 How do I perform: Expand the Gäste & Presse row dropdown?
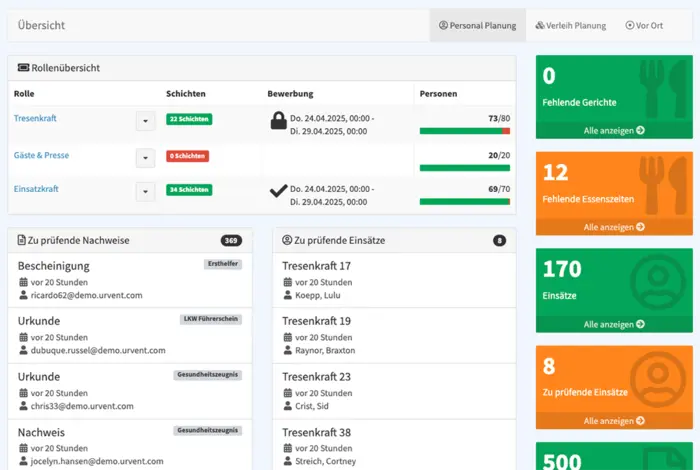[146, 158]
